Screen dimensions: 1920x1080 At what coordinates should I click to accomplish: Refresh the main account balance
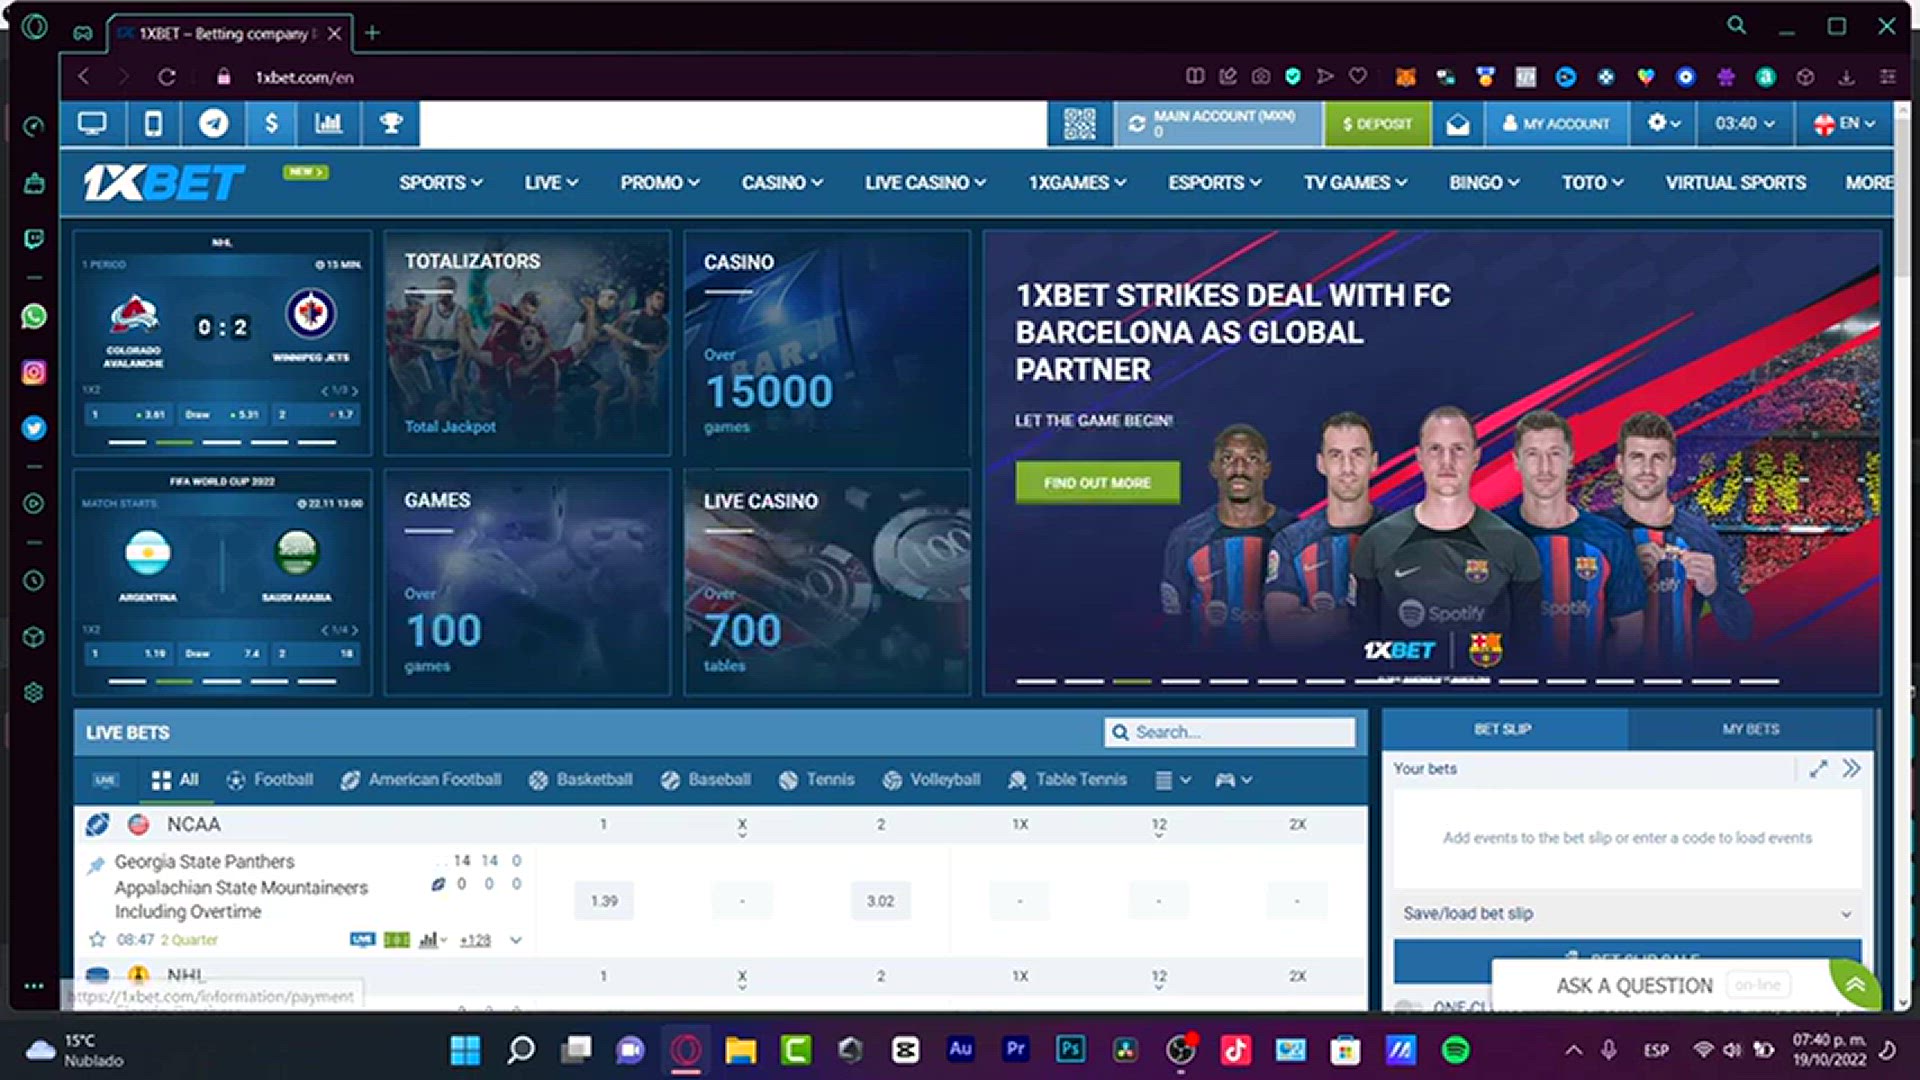(1137, 124)
